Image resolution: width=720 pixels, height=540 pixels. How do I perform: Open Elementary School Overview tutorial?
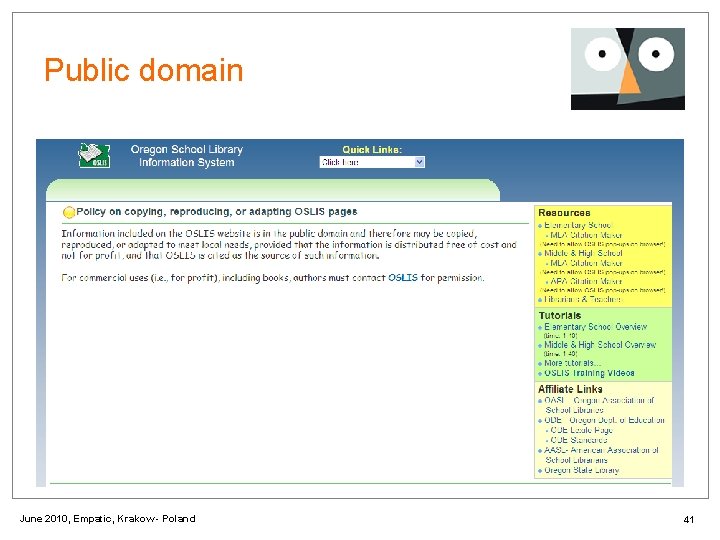(x=596, y=327)
